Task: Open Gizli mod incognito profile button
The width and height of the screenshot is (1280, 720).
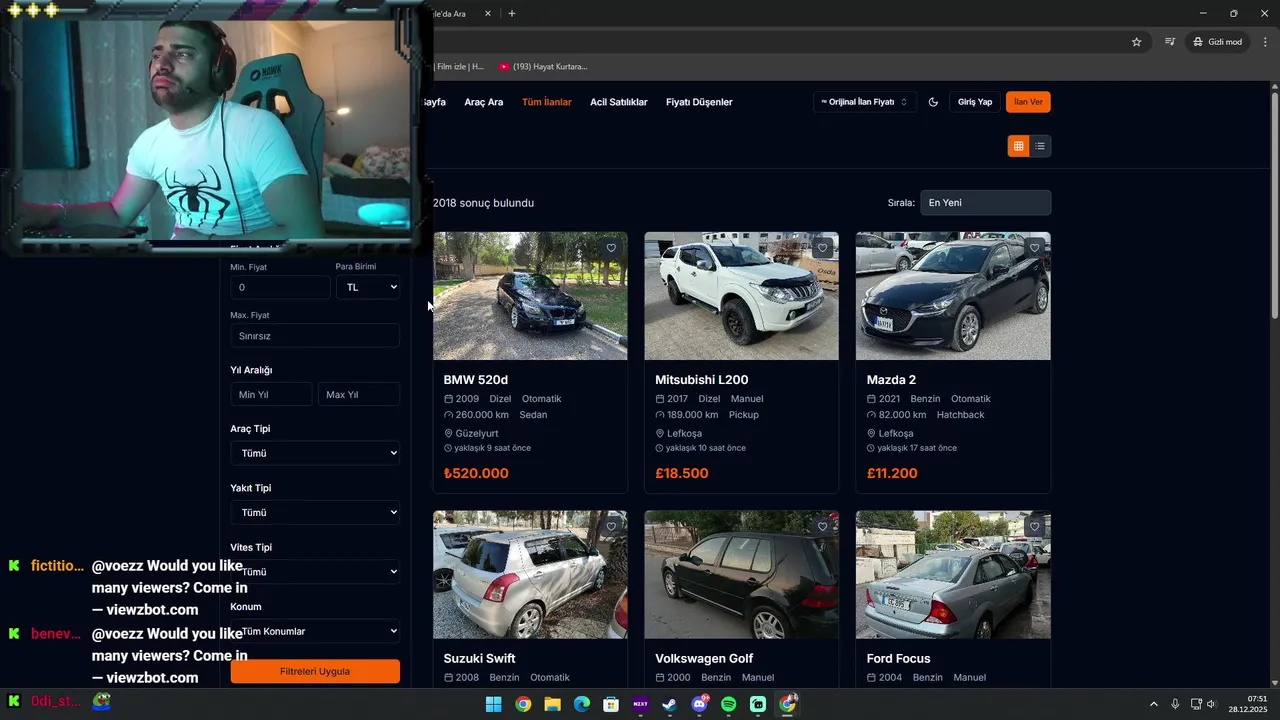Action: pyautogui.click(x=1217, y=42)
